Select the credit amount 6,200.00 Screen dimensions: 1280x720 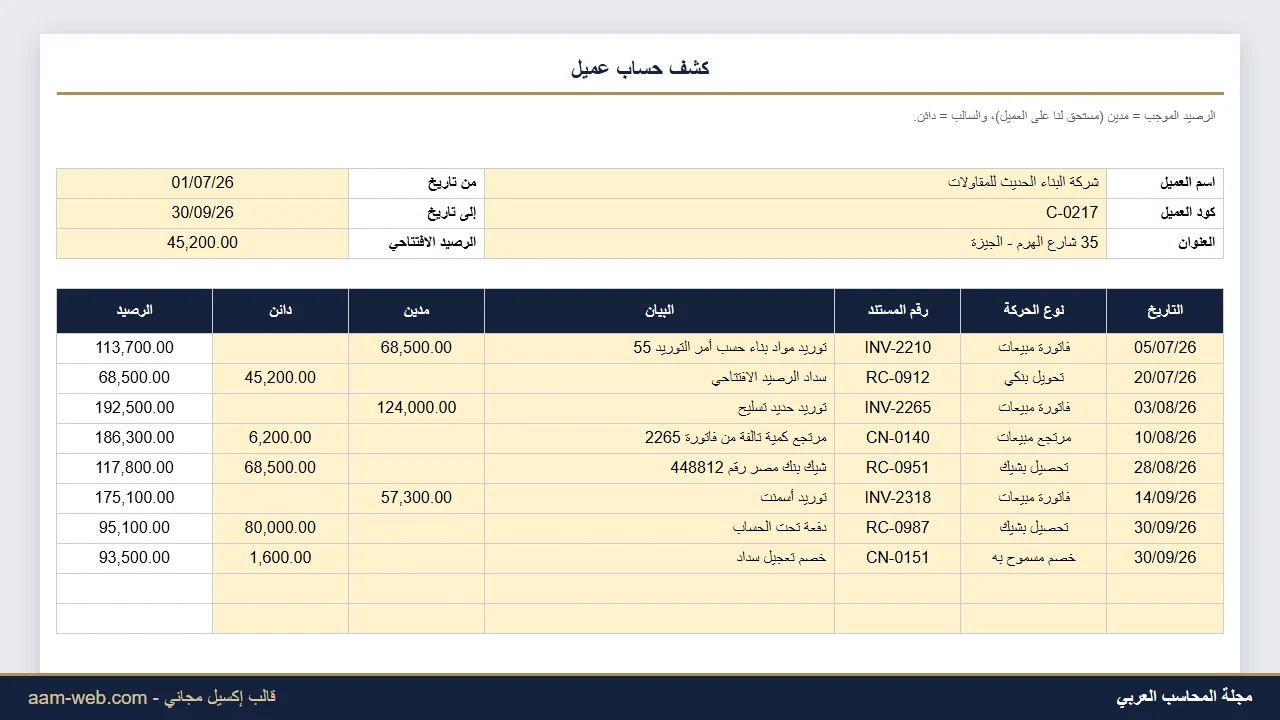click(281, 438)
